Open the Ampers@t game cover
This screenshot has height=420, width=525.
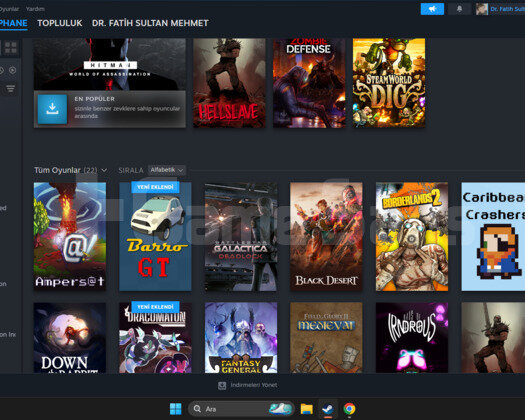tap(70, 236)
